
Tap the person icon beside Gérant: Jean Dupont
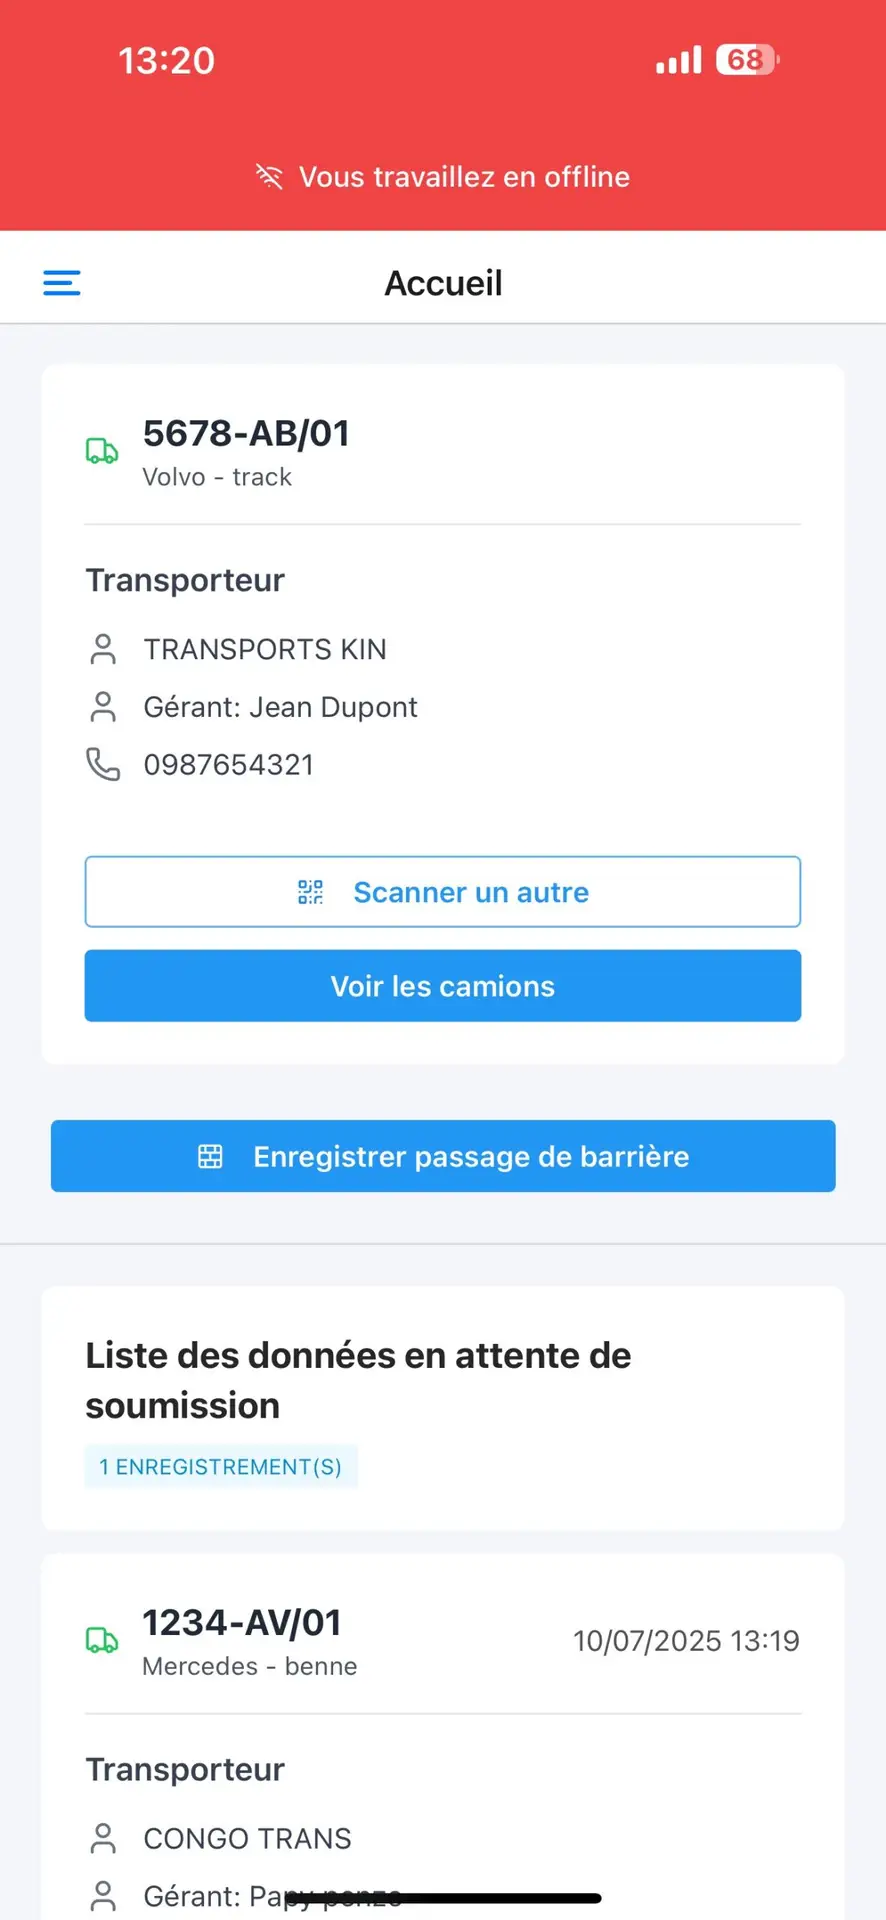103,707
